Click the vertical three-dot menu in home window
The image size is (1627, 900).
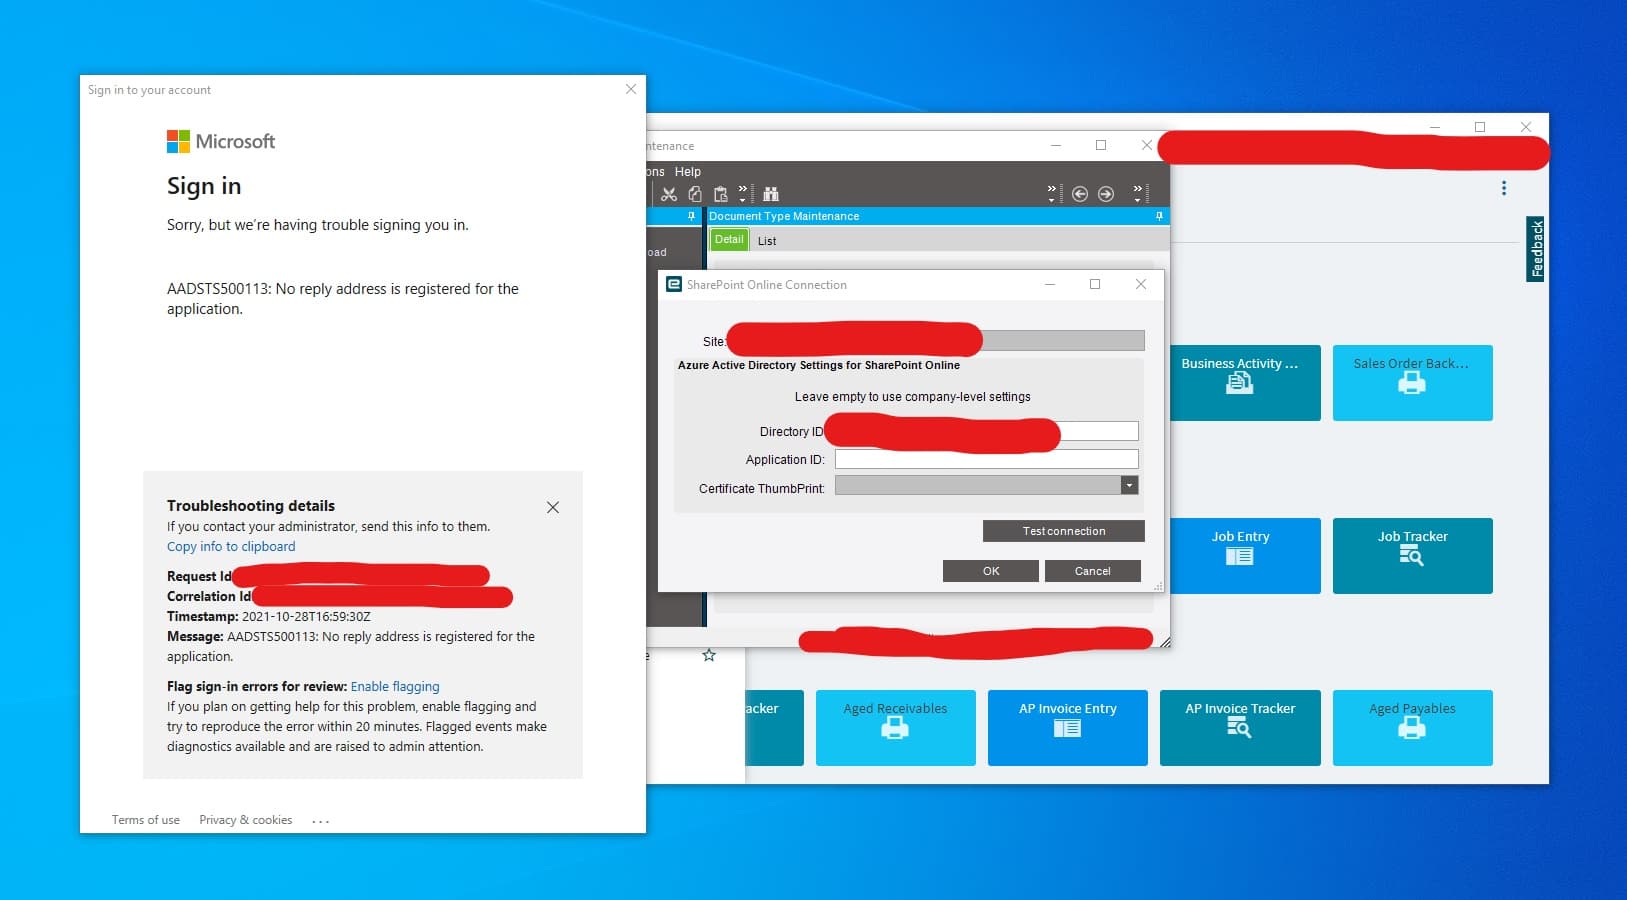coord(1504,188)
